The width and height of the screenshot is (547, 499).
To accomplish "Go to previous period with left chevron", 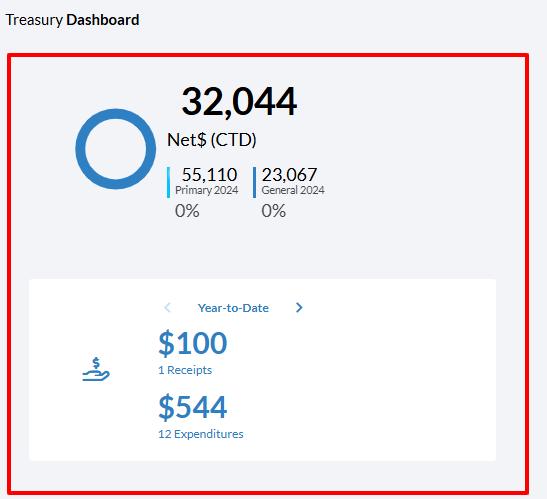I will coord(167,307).
